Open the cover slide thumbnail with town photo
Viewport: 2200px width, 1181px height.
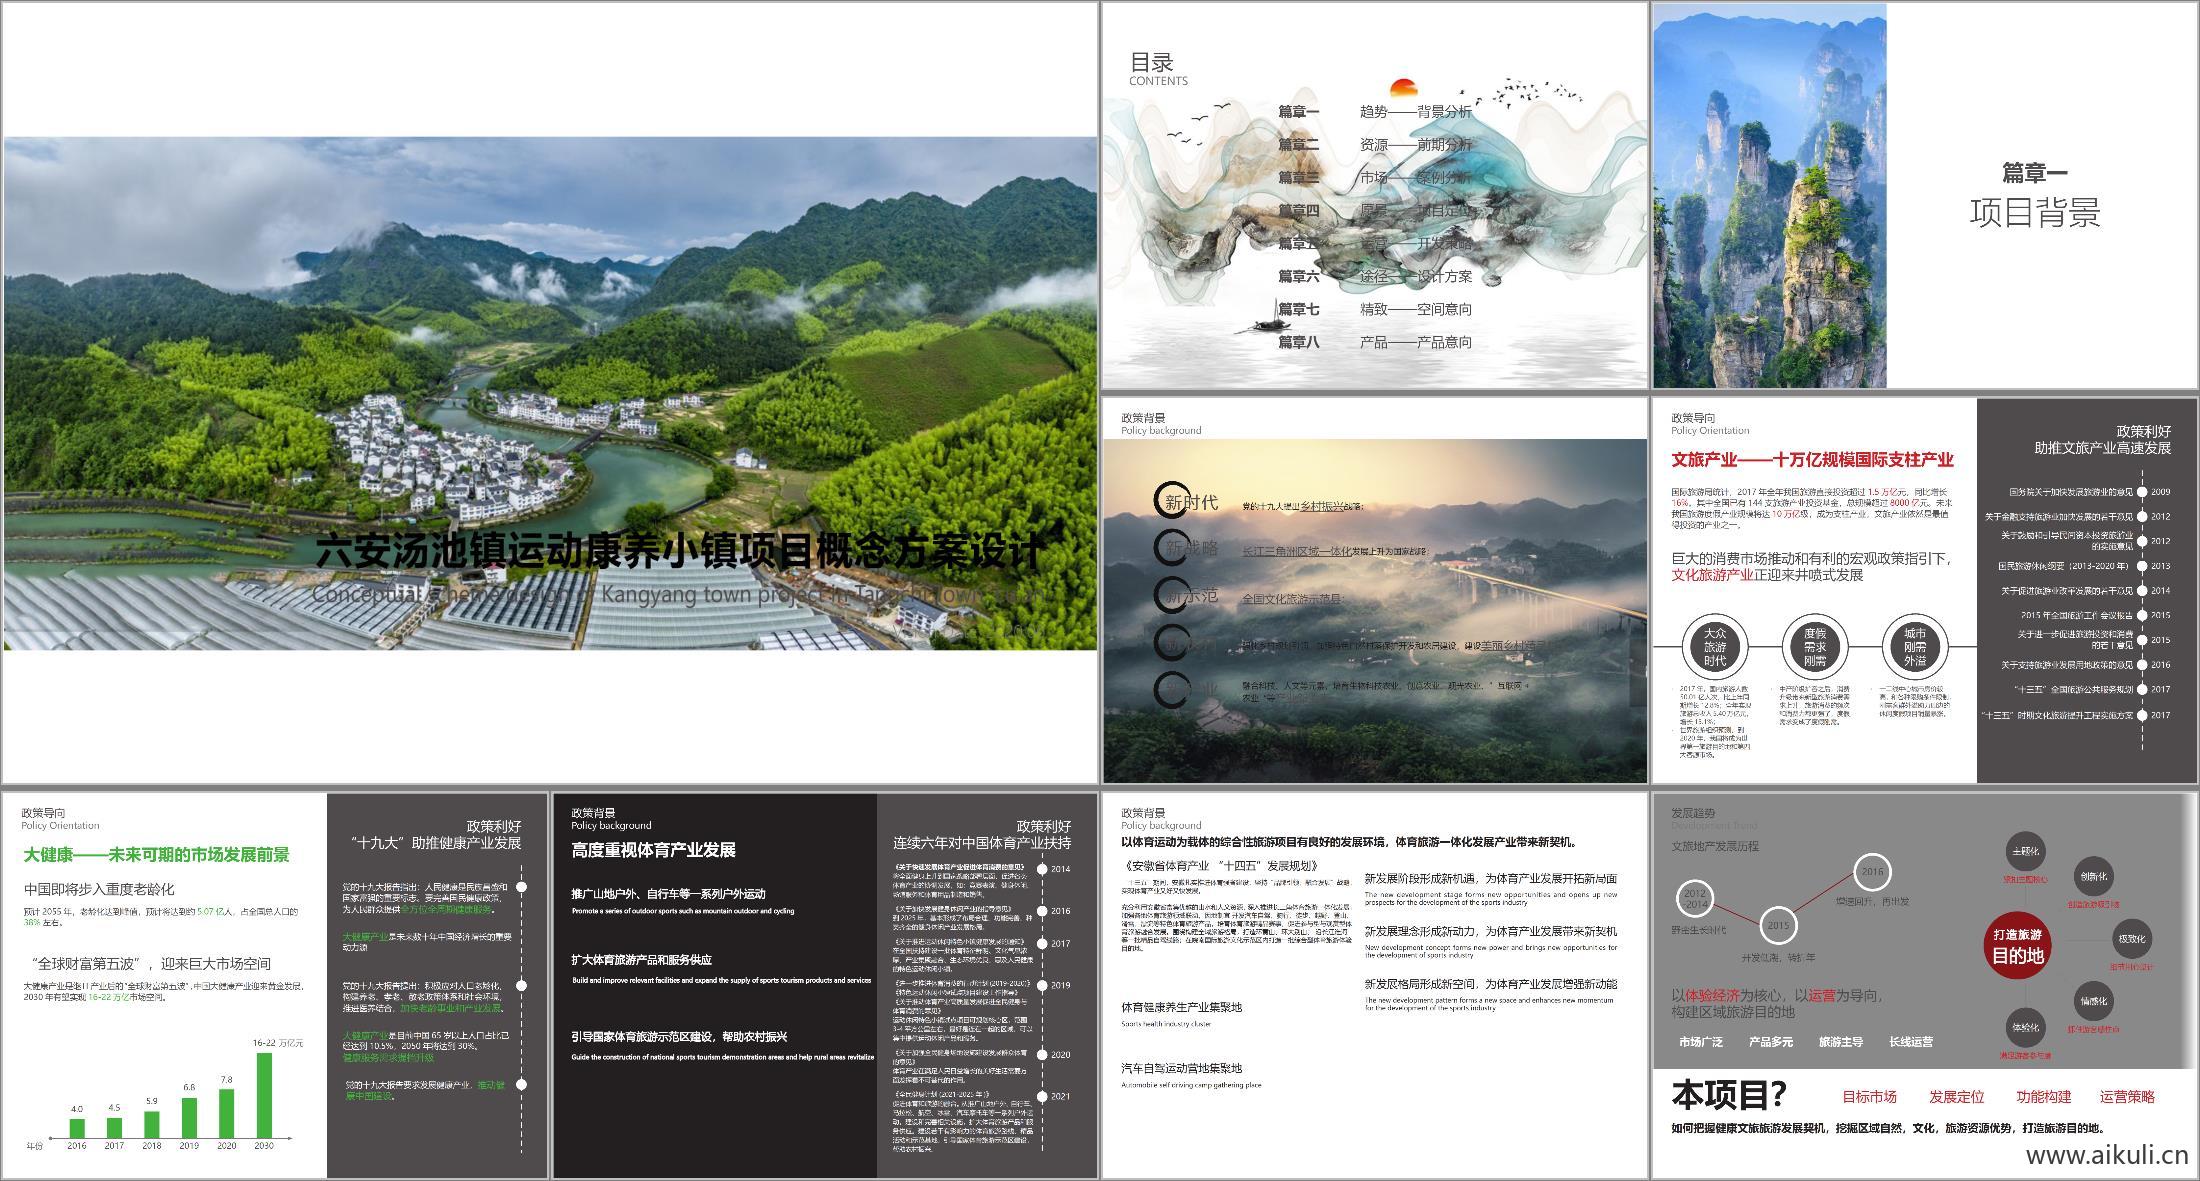click(550, 392)
